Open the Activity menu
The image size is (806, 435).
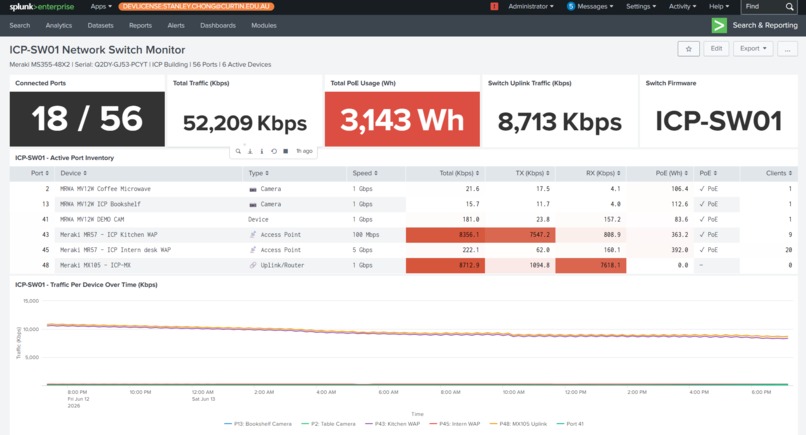point(683,6)
